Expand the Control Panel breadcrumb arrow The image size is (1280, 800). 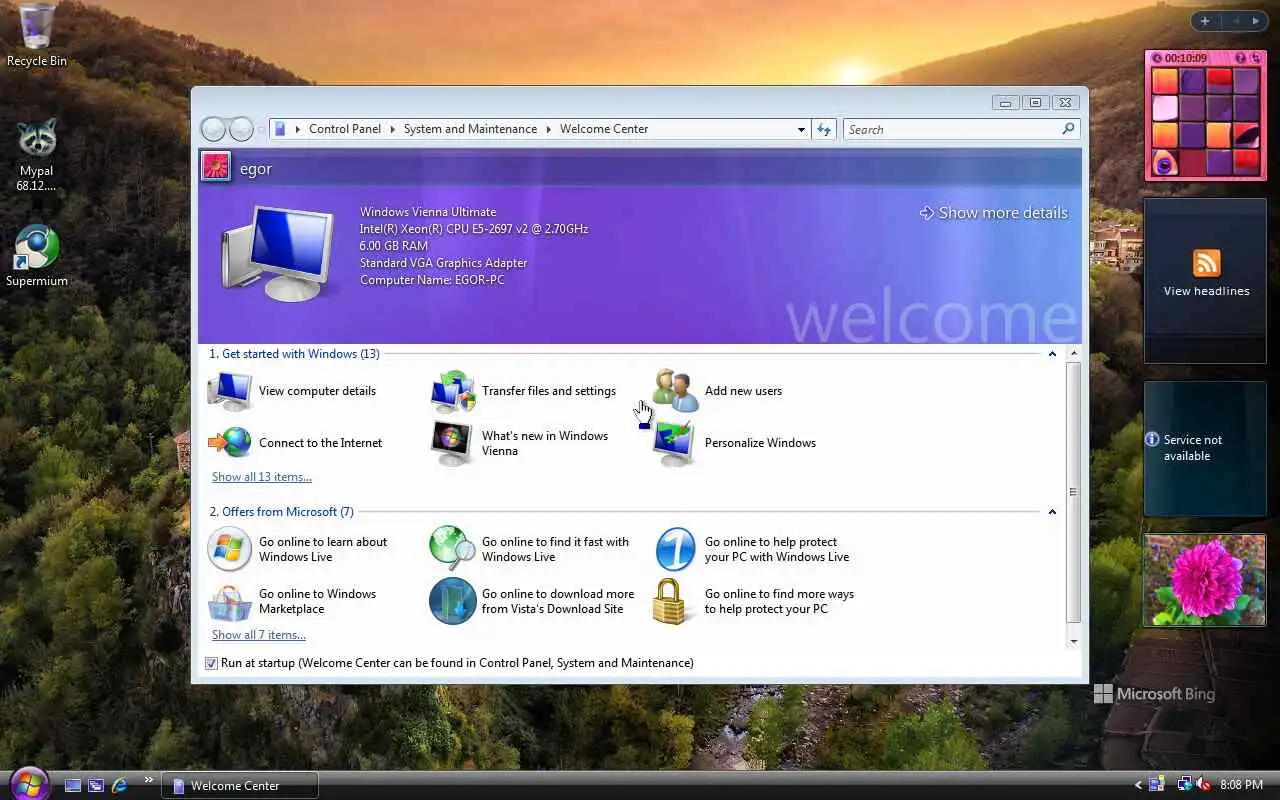coord(392,129)
